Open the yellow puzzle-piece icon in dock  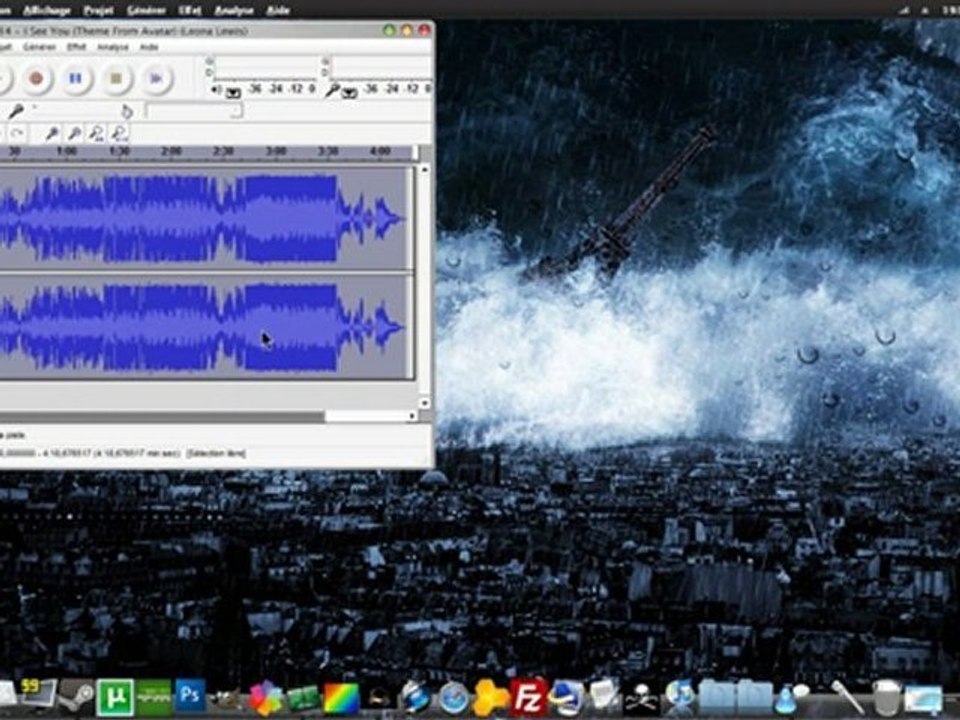coord(490,698)
